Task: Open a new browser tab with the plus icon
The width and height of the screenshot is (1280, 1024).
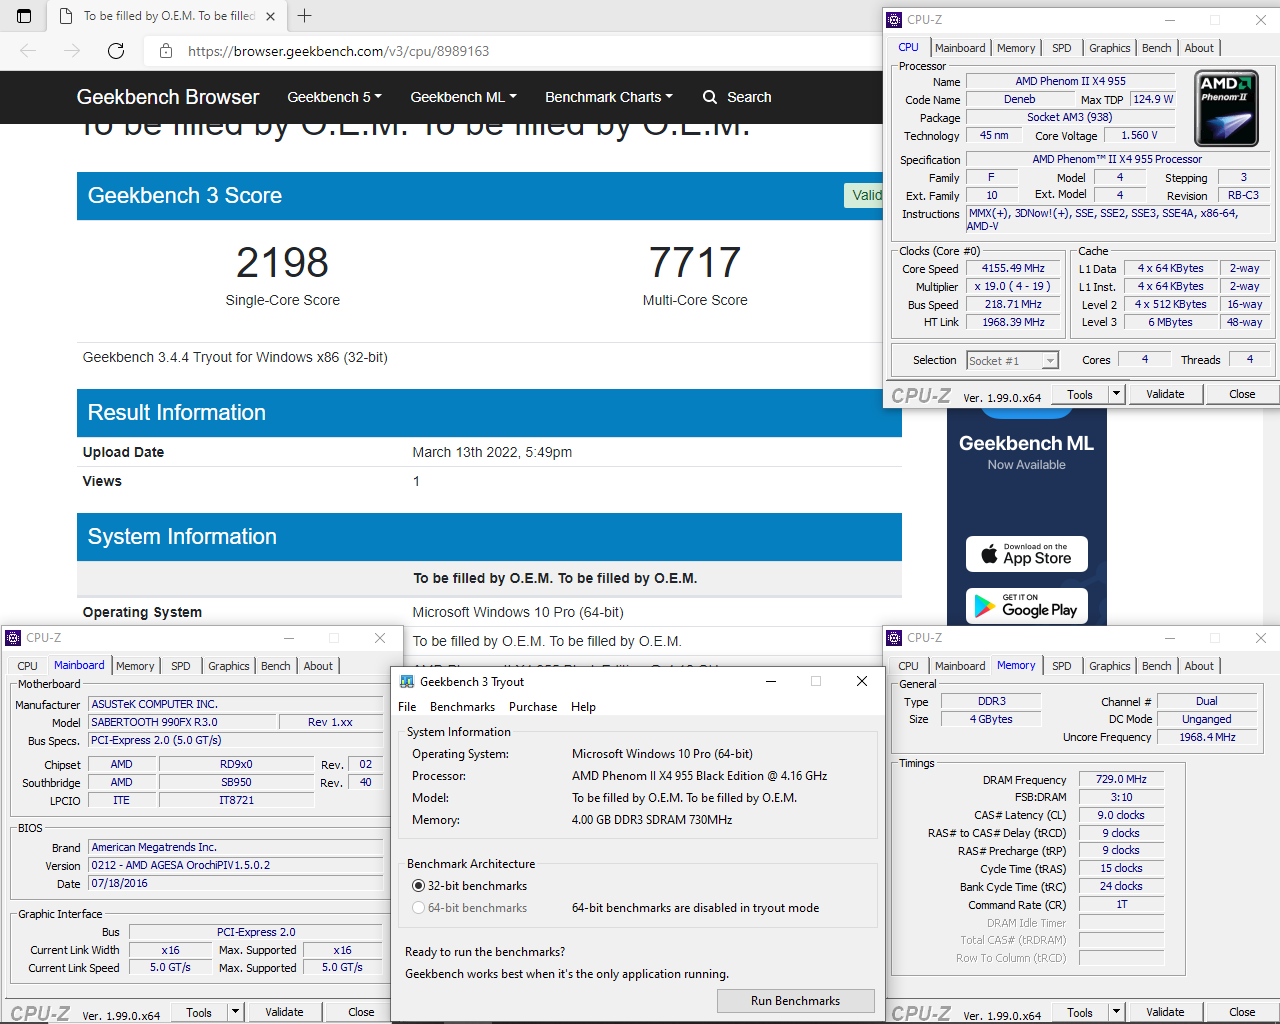Action: [x=305, y=16]
